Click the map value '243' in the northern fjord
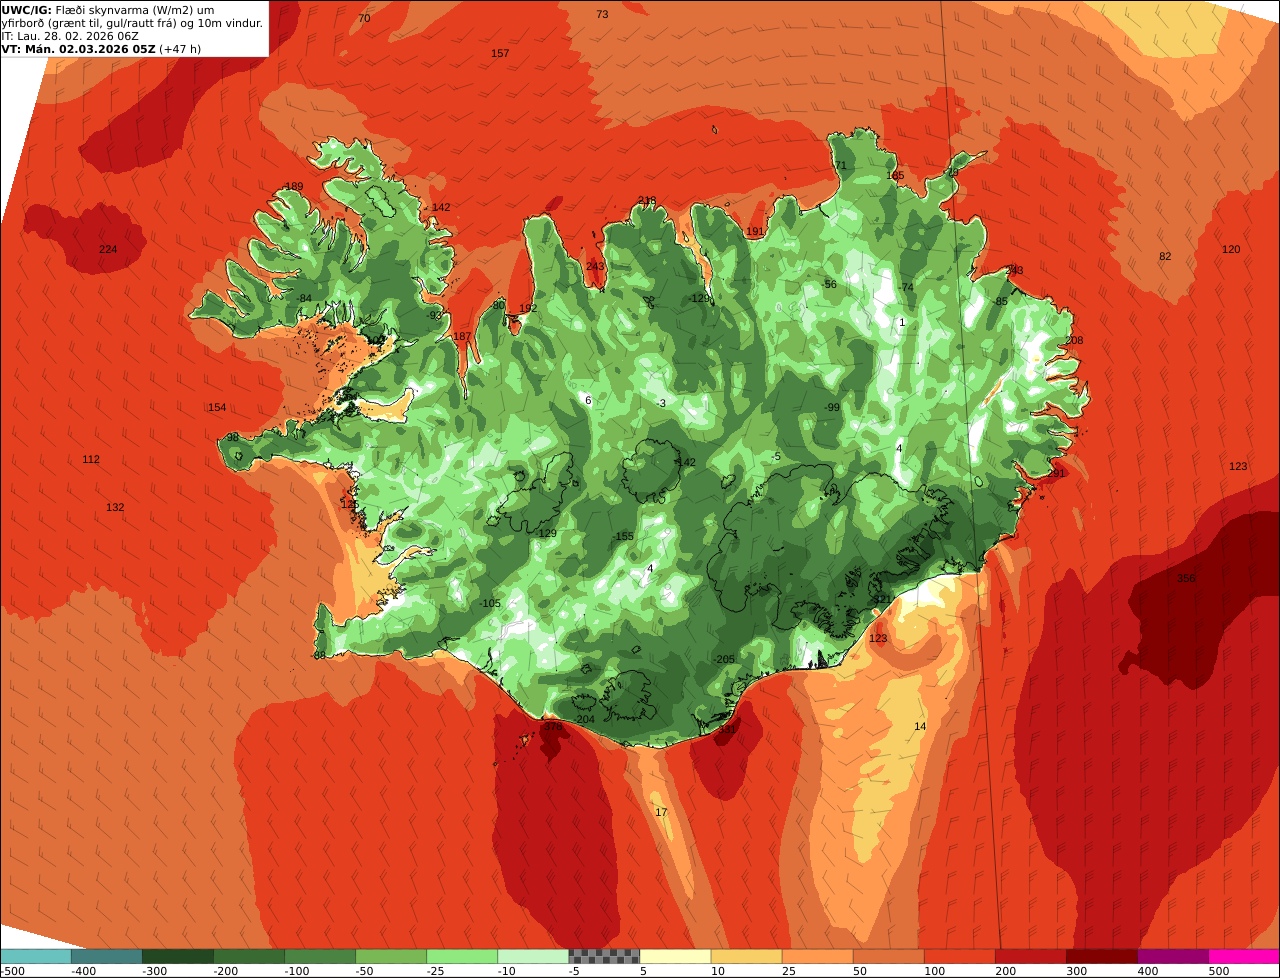Screen dimensions: 1280x978 (x=595, y=267)
